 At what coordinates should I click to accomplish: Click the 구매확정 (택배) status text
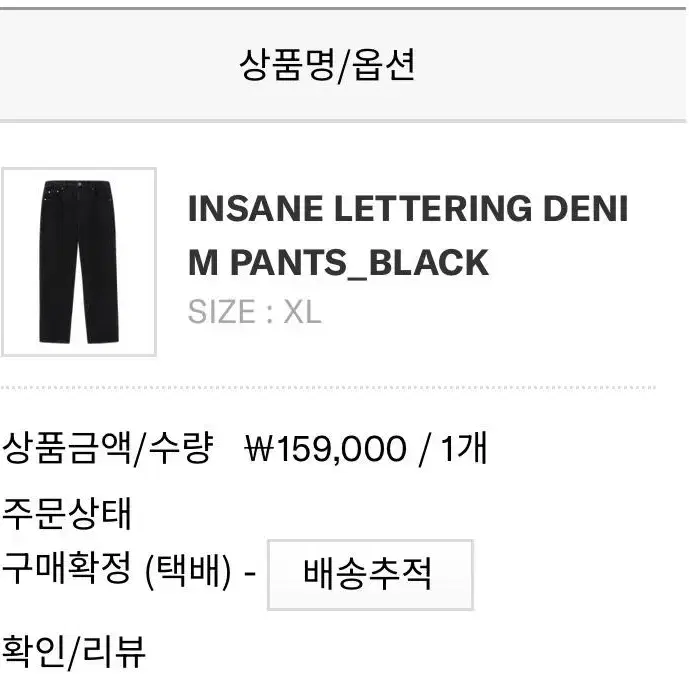point(116,571)
